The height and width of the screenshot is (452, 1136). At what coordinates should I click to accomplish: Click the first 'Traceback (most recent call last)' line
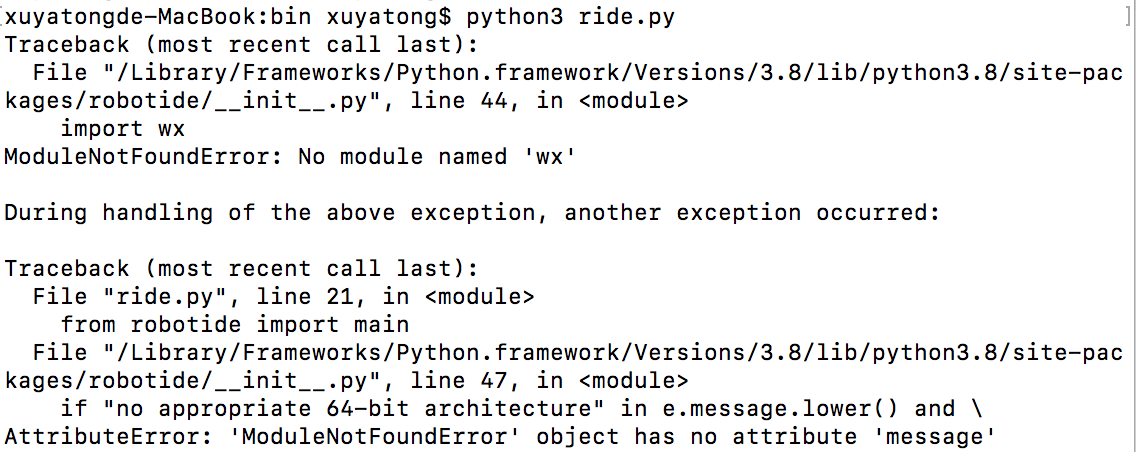241,45
